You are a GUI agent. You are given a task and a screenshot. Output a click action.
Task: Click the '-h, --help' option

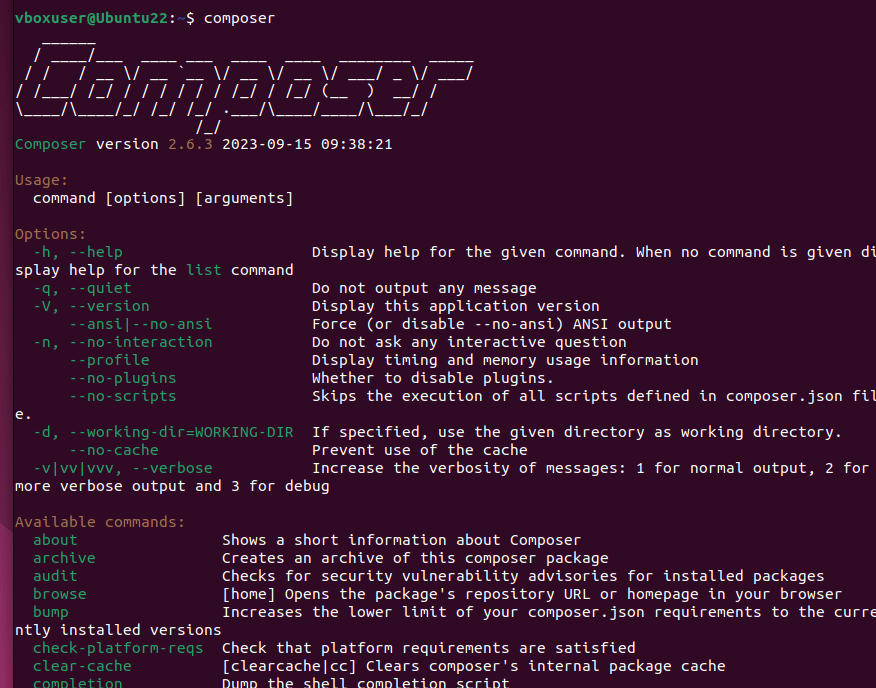pyautogui.click(x=78, y=252)
